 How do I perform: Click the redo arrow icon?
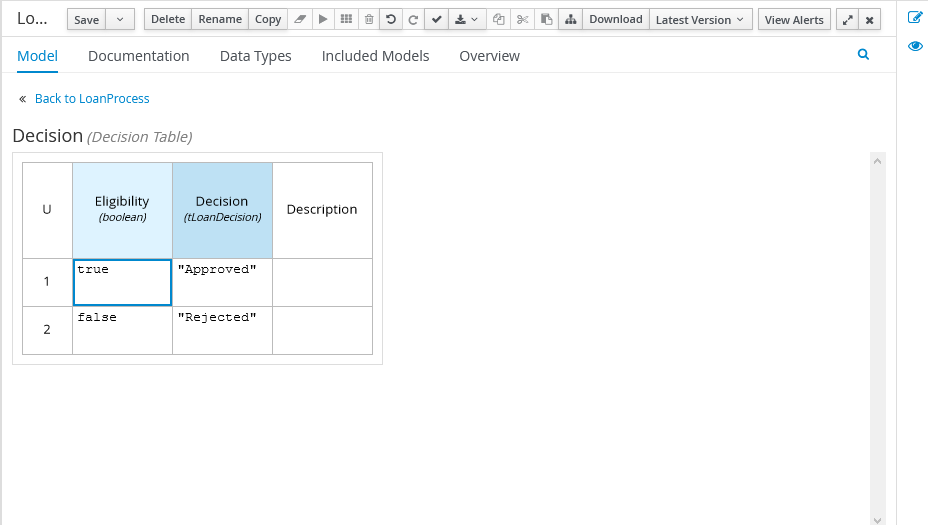[x=413, y=20]
